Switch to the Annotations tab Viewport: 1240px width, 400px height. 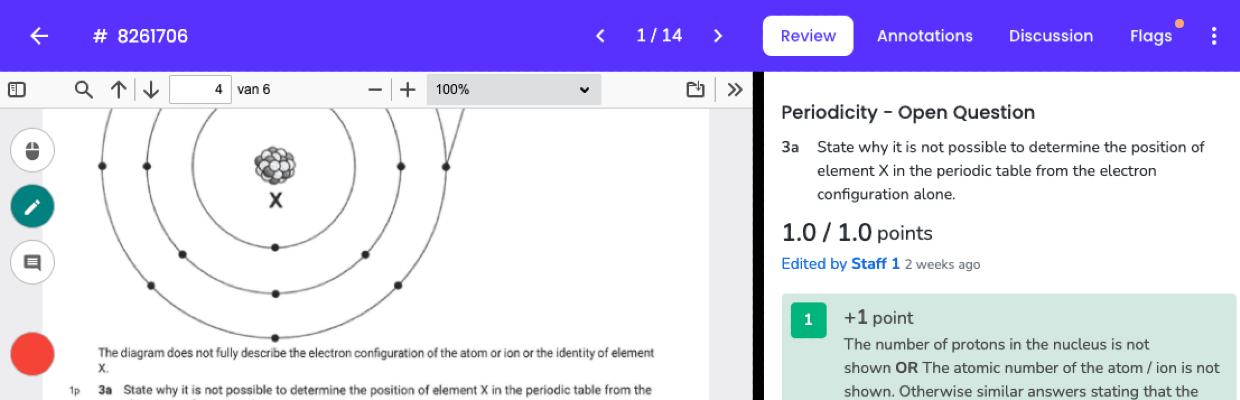pos(925,36)
